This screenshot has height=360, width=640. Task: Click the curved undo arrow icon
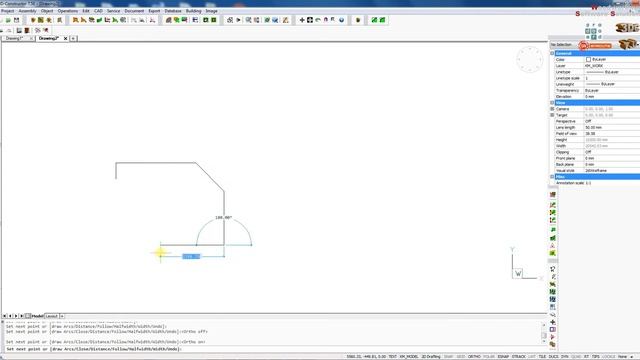(x=318, y=20)
